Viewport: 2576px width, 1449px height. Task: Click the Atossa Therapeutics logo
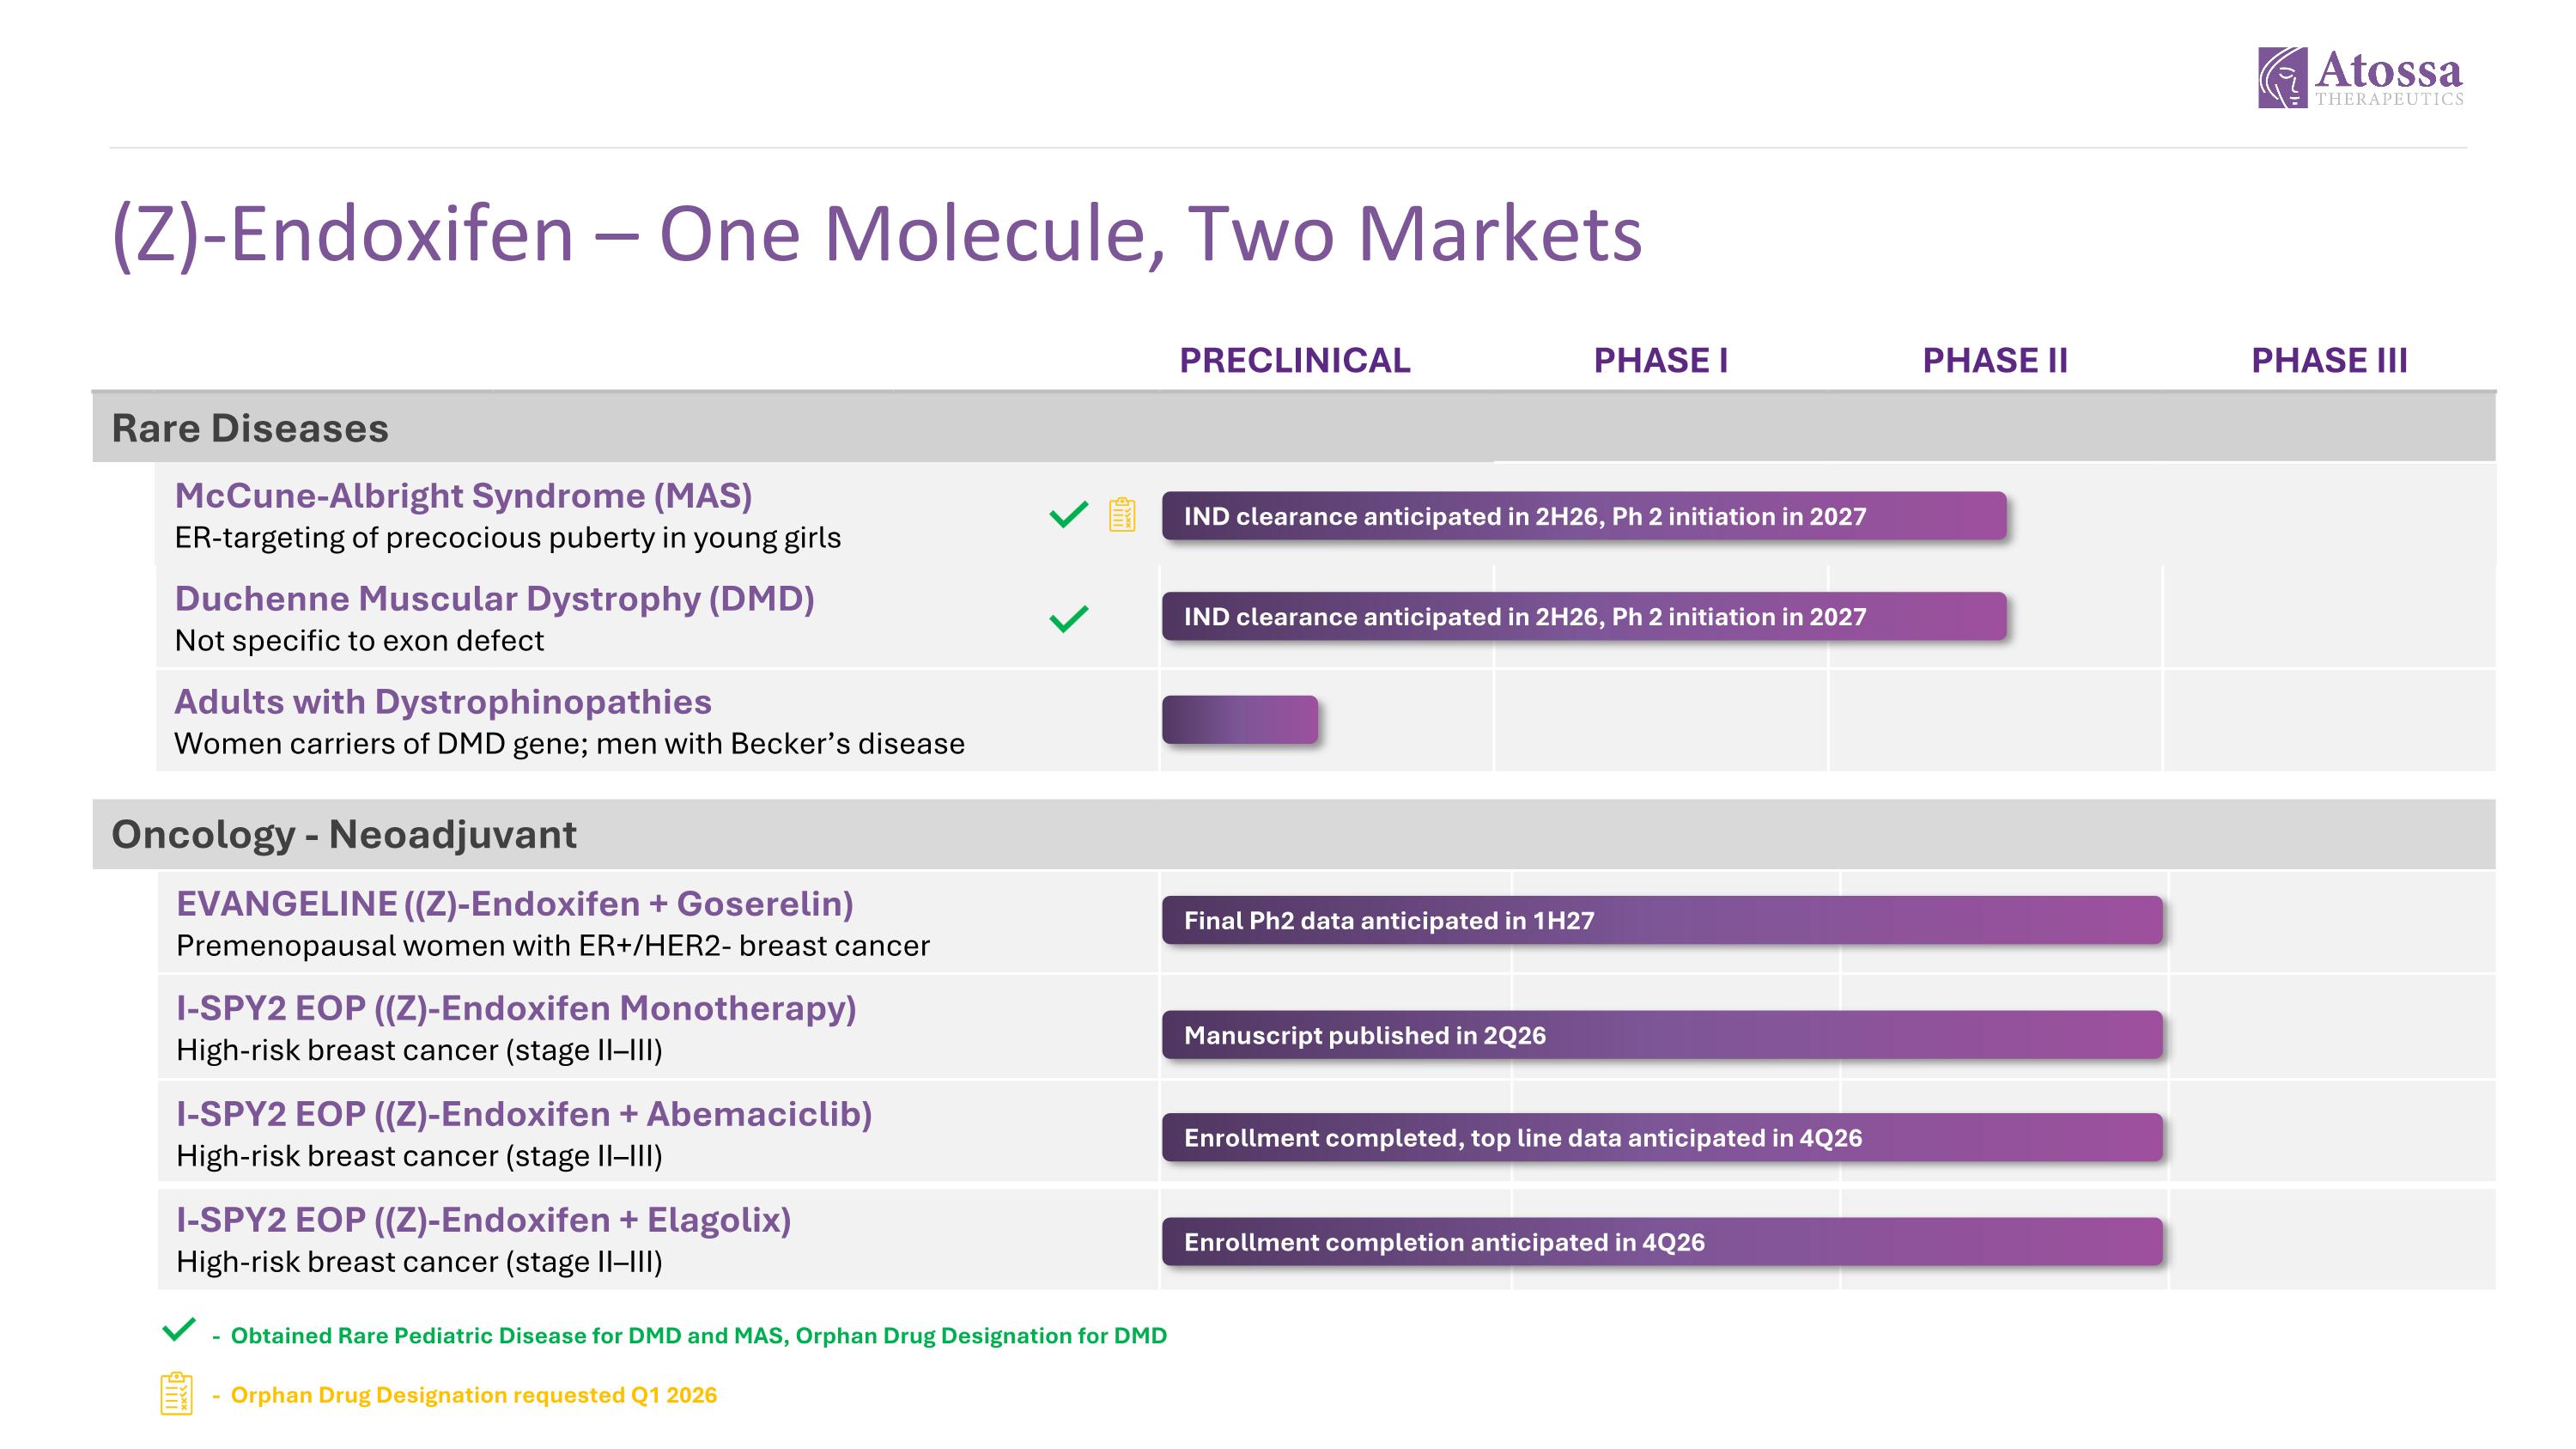click(x=2360, y=77)
